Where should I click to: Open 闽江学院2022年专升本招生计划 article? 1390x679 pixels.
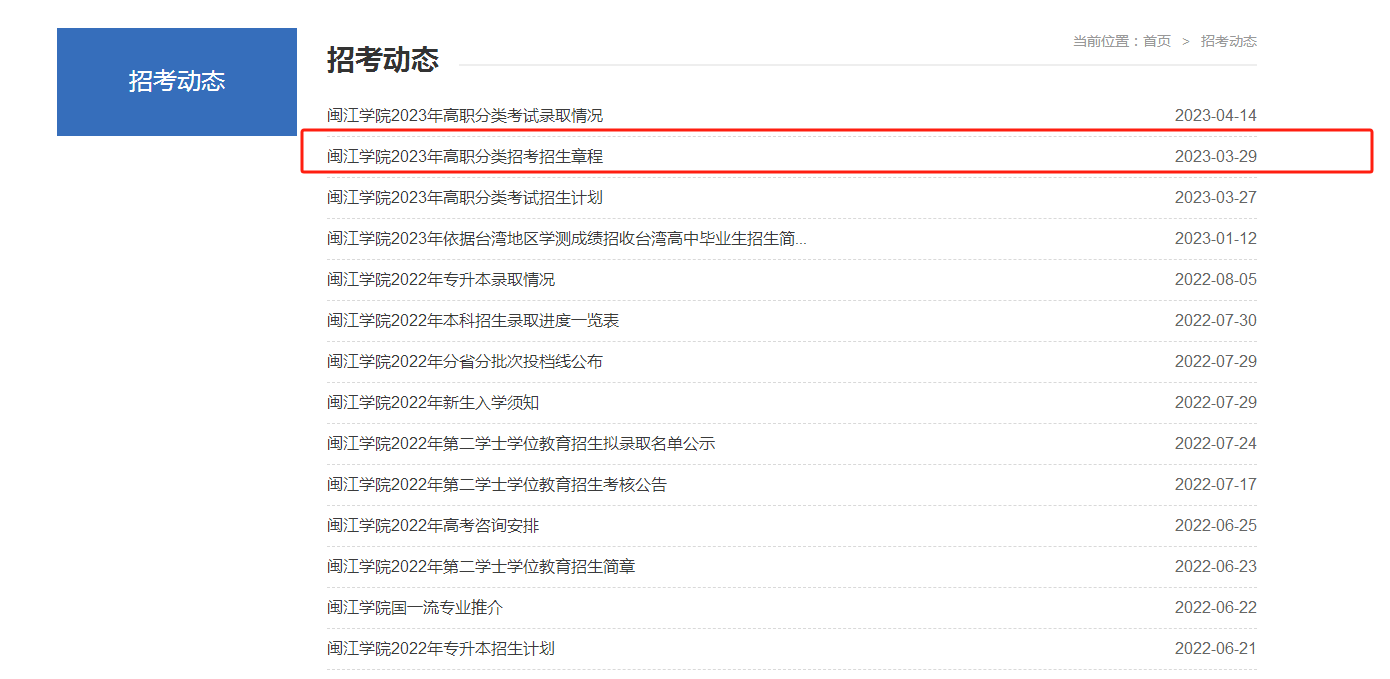(x=441, y=649)
